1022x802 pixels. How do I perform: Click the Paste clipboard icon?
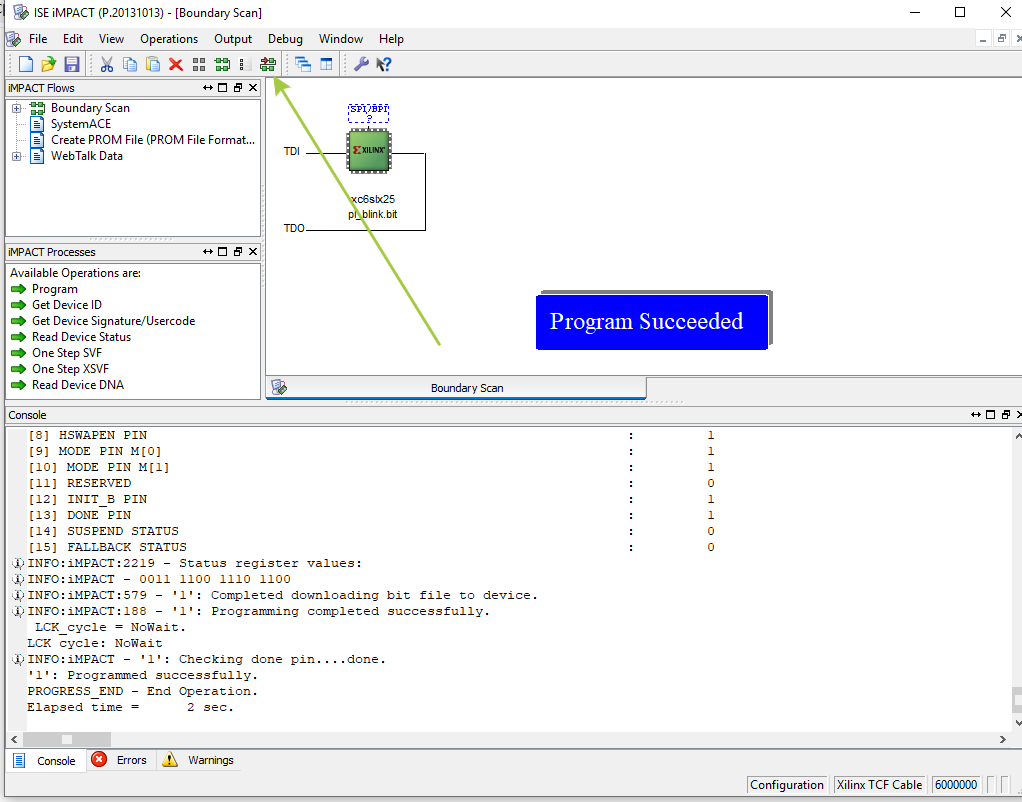coord(153,64)
